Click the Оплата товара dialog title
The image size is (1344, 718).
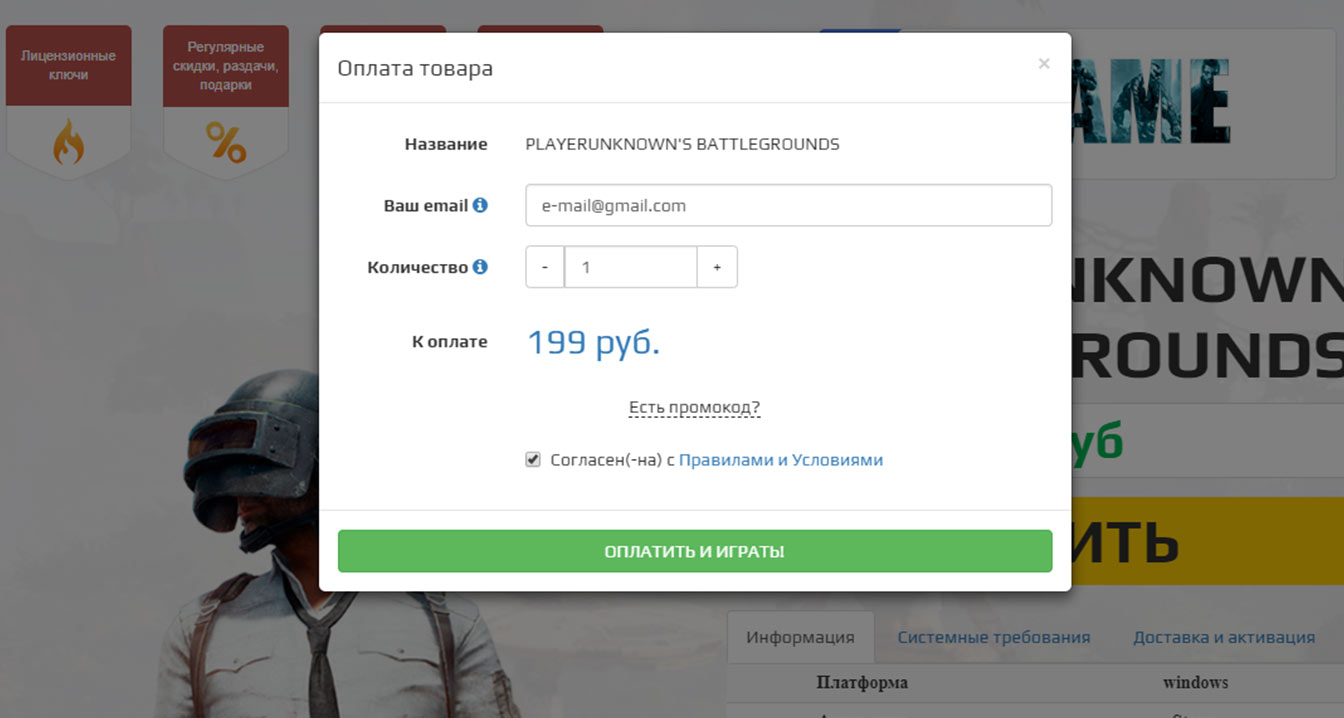coord(415,69)
